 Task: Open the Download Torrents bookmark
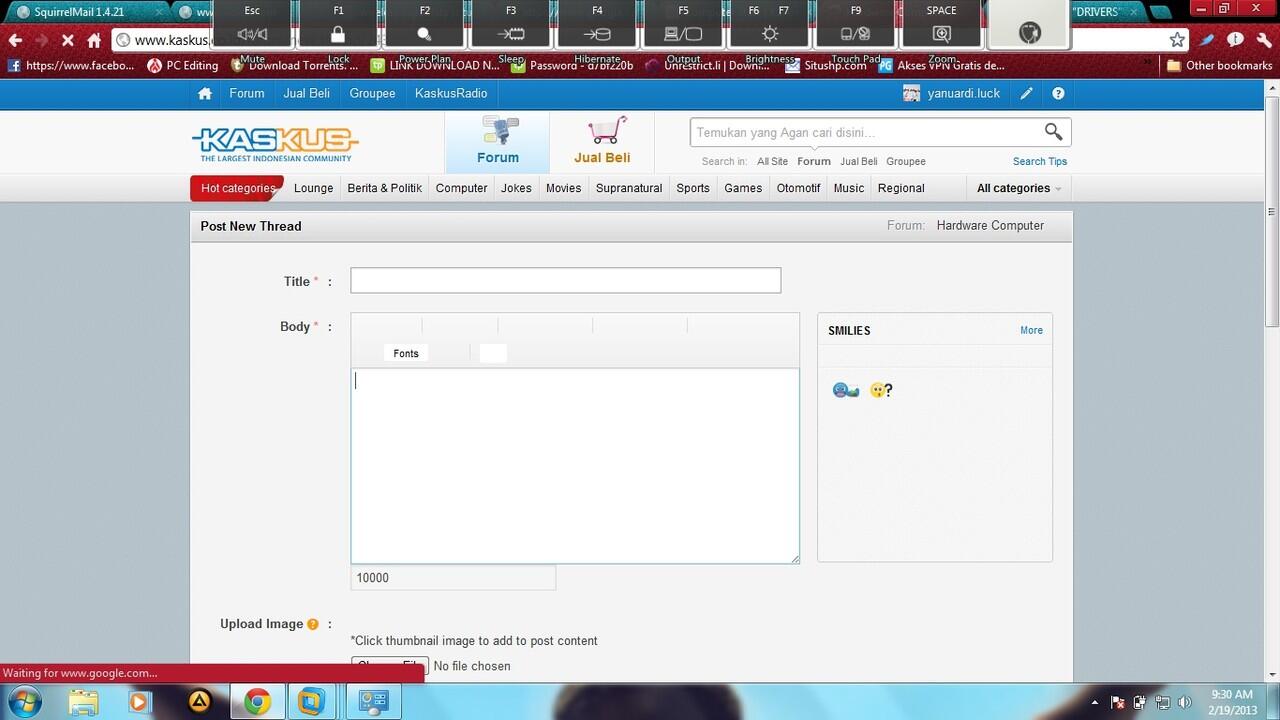(x=294, y=66)
